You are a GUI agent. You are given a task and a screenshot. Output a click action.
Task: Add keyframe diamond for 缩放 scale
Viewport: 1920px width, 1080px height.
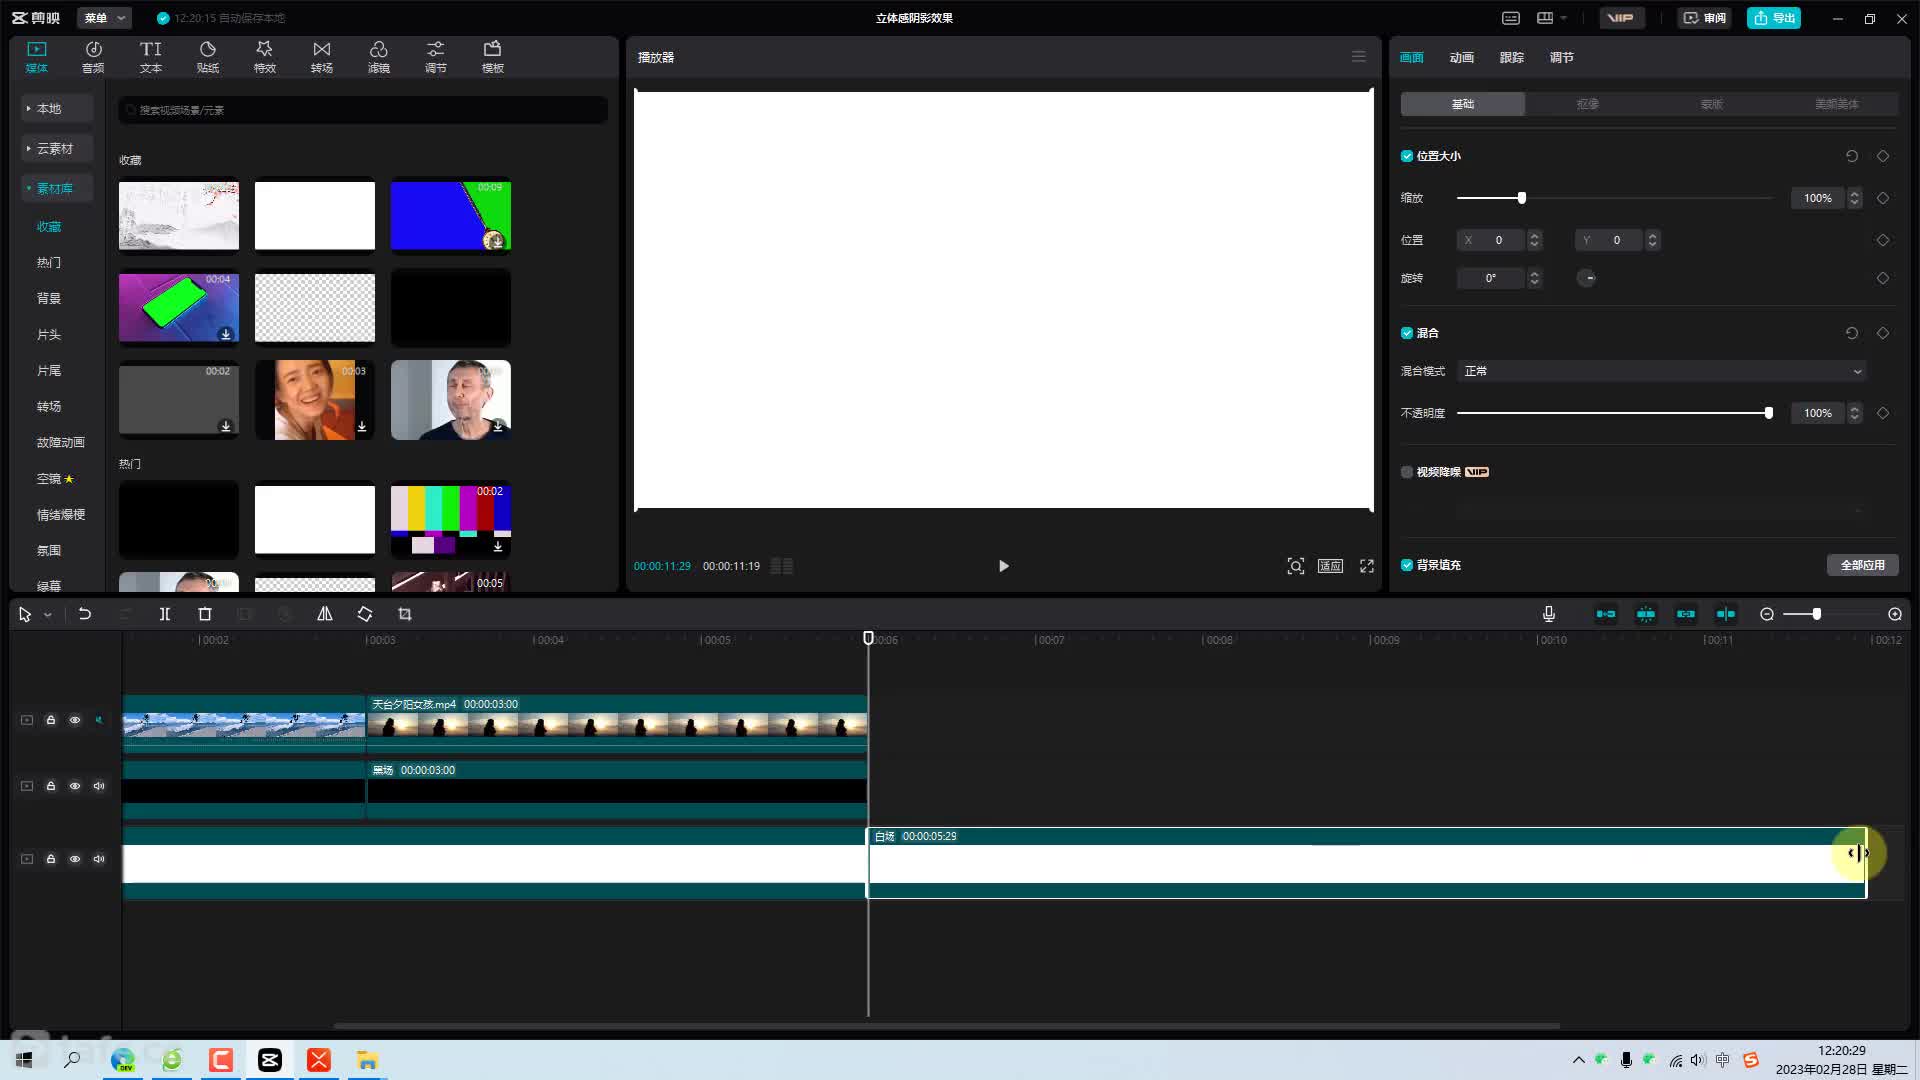tap(1883, 198)
